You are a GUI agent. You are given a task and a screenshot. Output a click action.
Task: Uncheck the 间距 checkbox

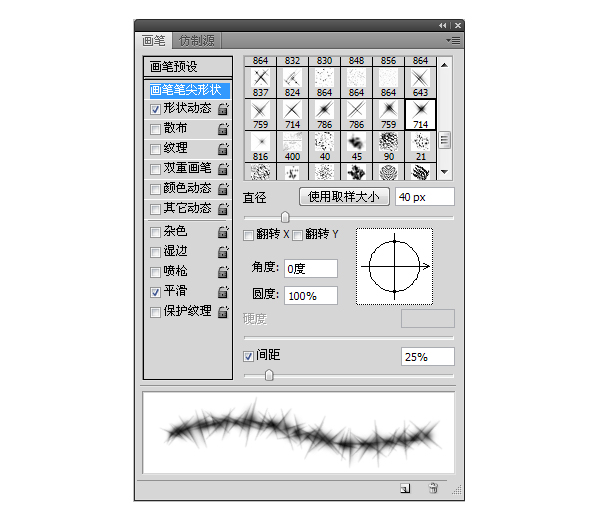(x=248, y=356)
